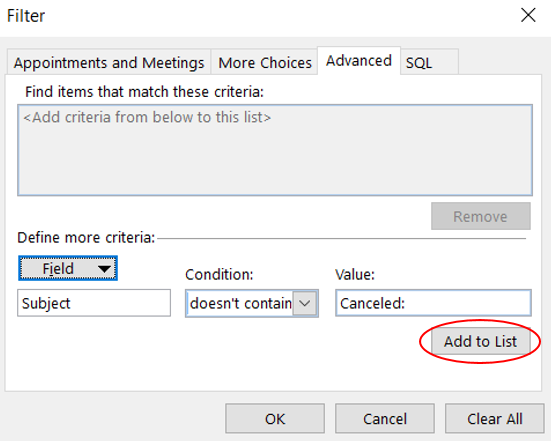Image resolution: width=551 pixels, height=441 pixels.
Task: Click the Value box containing Canceled:
Action: coord(433,303)
